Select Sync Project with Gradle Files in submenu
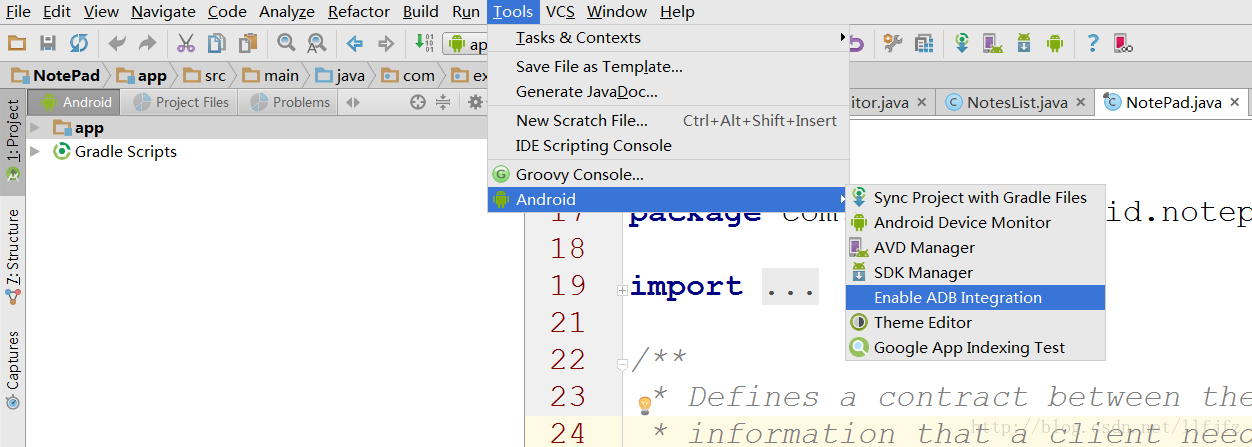Screen dimensions: 1252x447 point(975,198)
